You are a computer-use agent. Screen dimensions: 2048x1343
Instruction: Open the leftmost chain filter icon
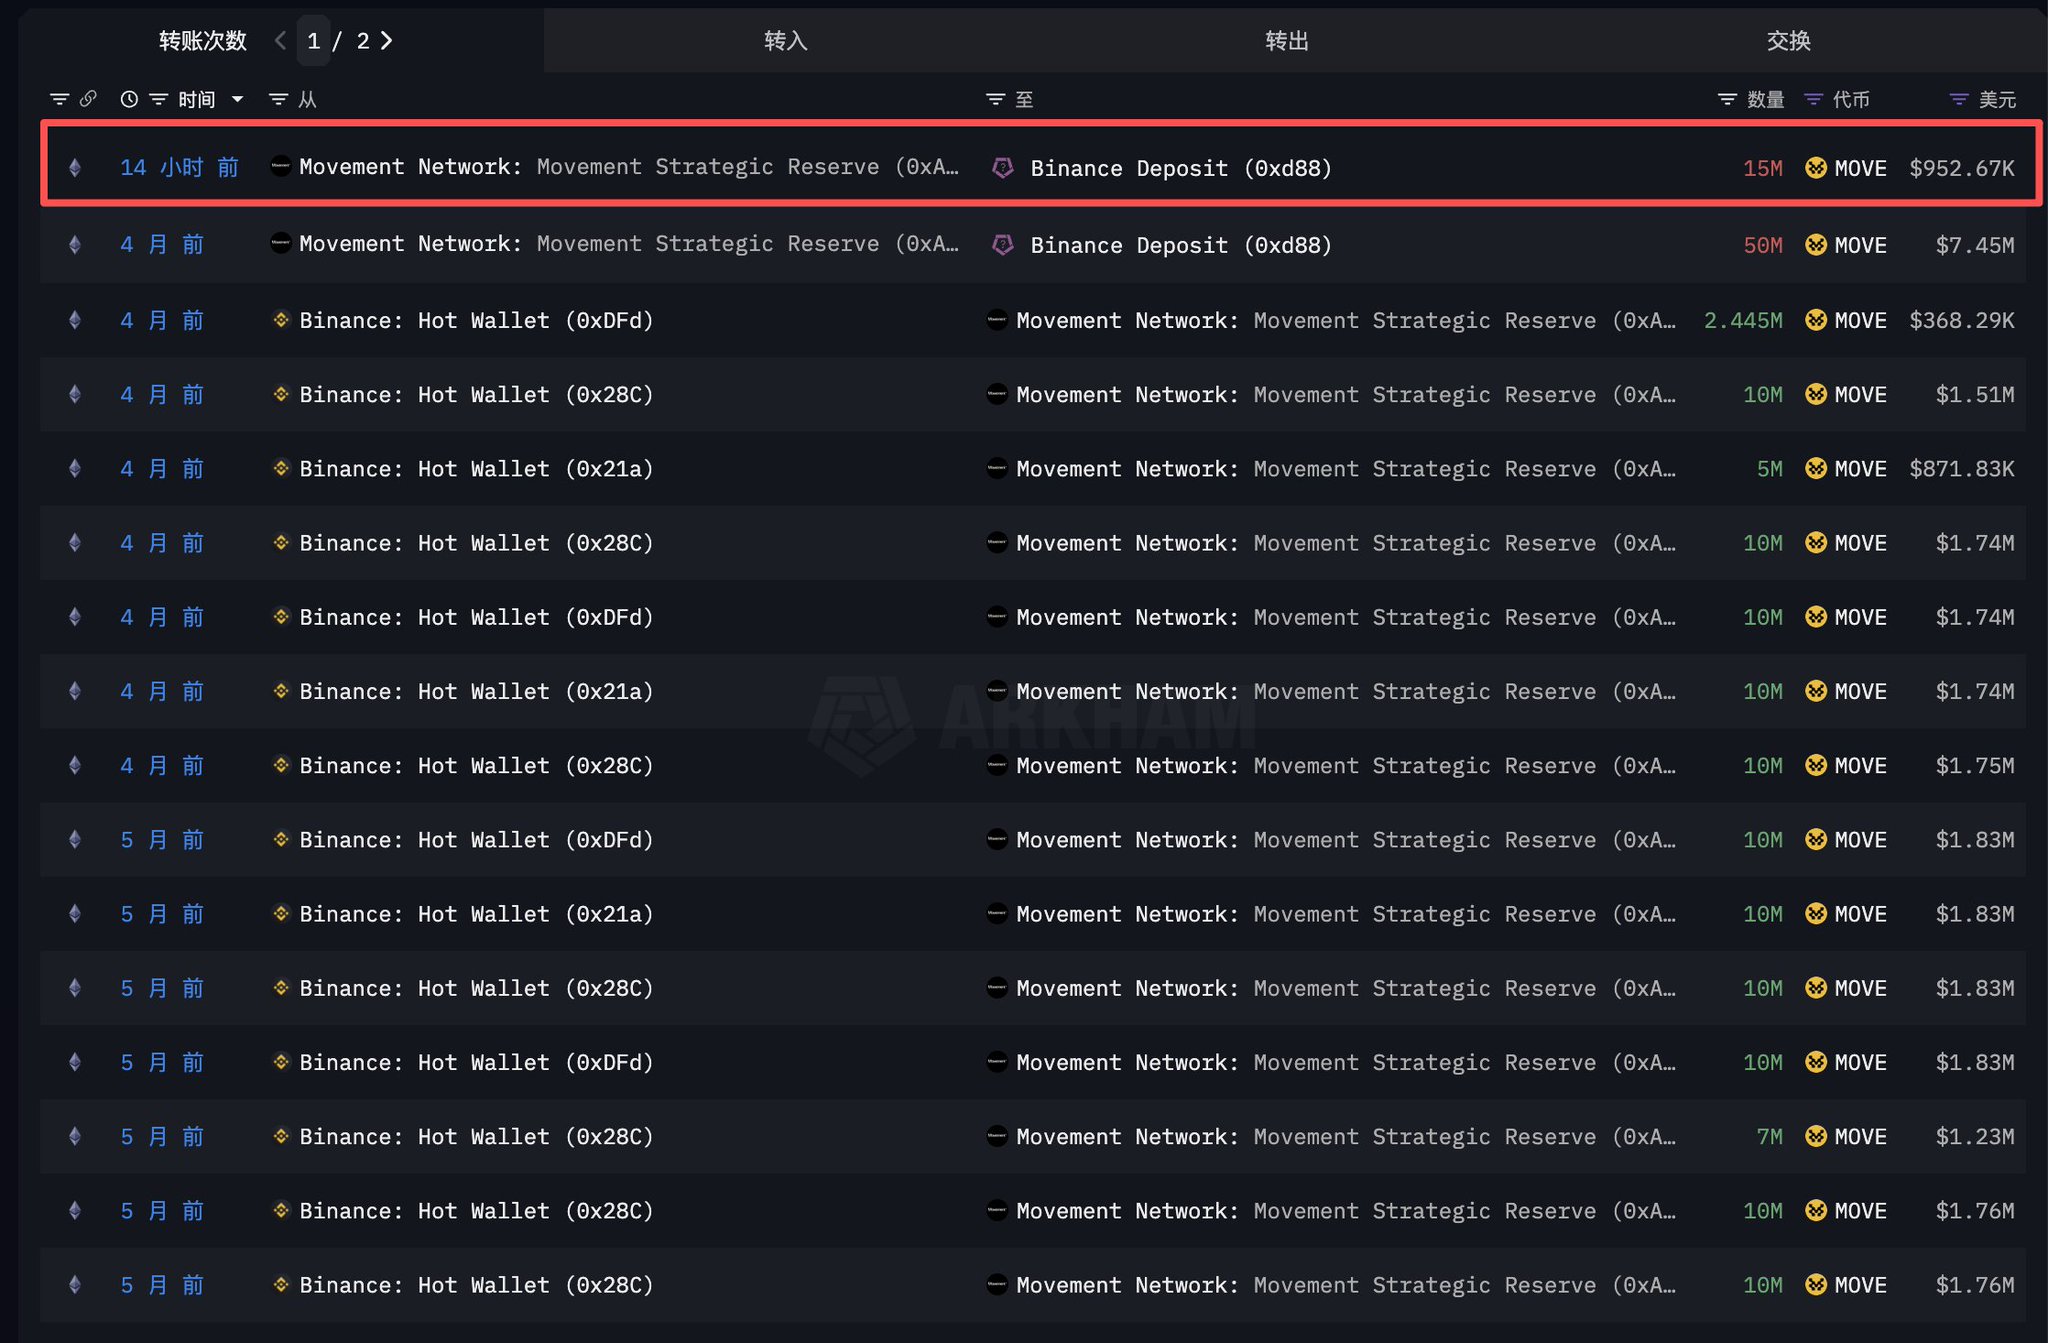pos(60,99)
